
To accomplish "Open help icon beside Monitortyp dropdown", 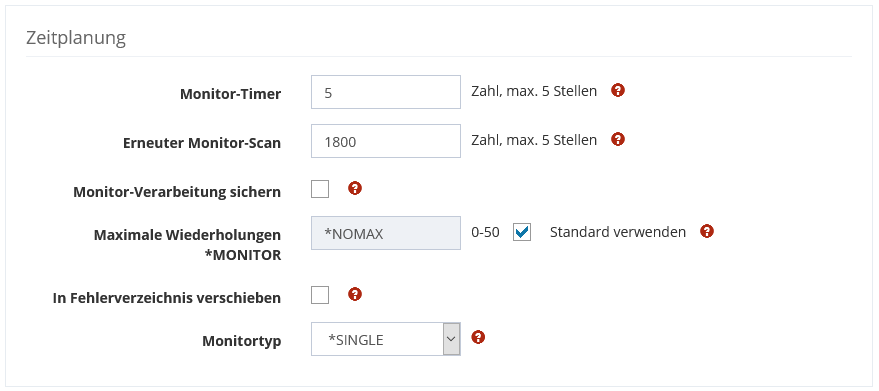I will (478, 337).
